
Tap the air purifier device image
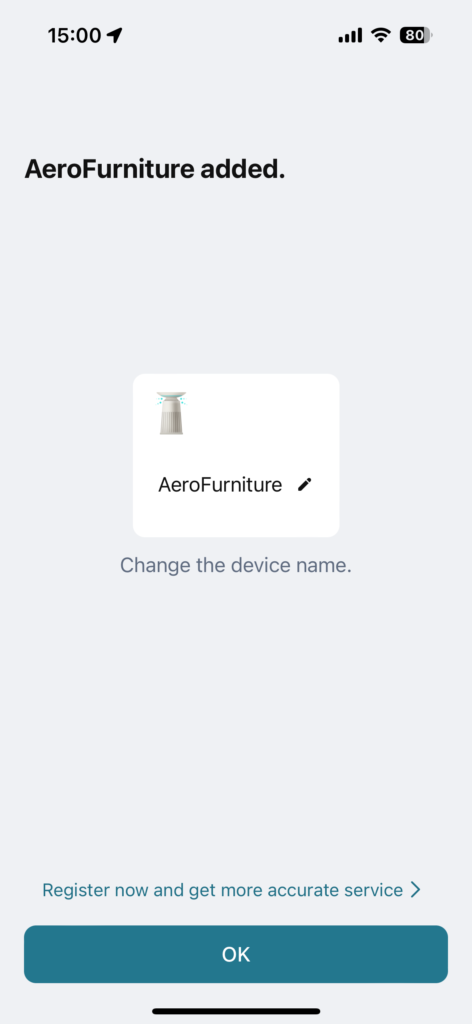[x=171, y=413]
